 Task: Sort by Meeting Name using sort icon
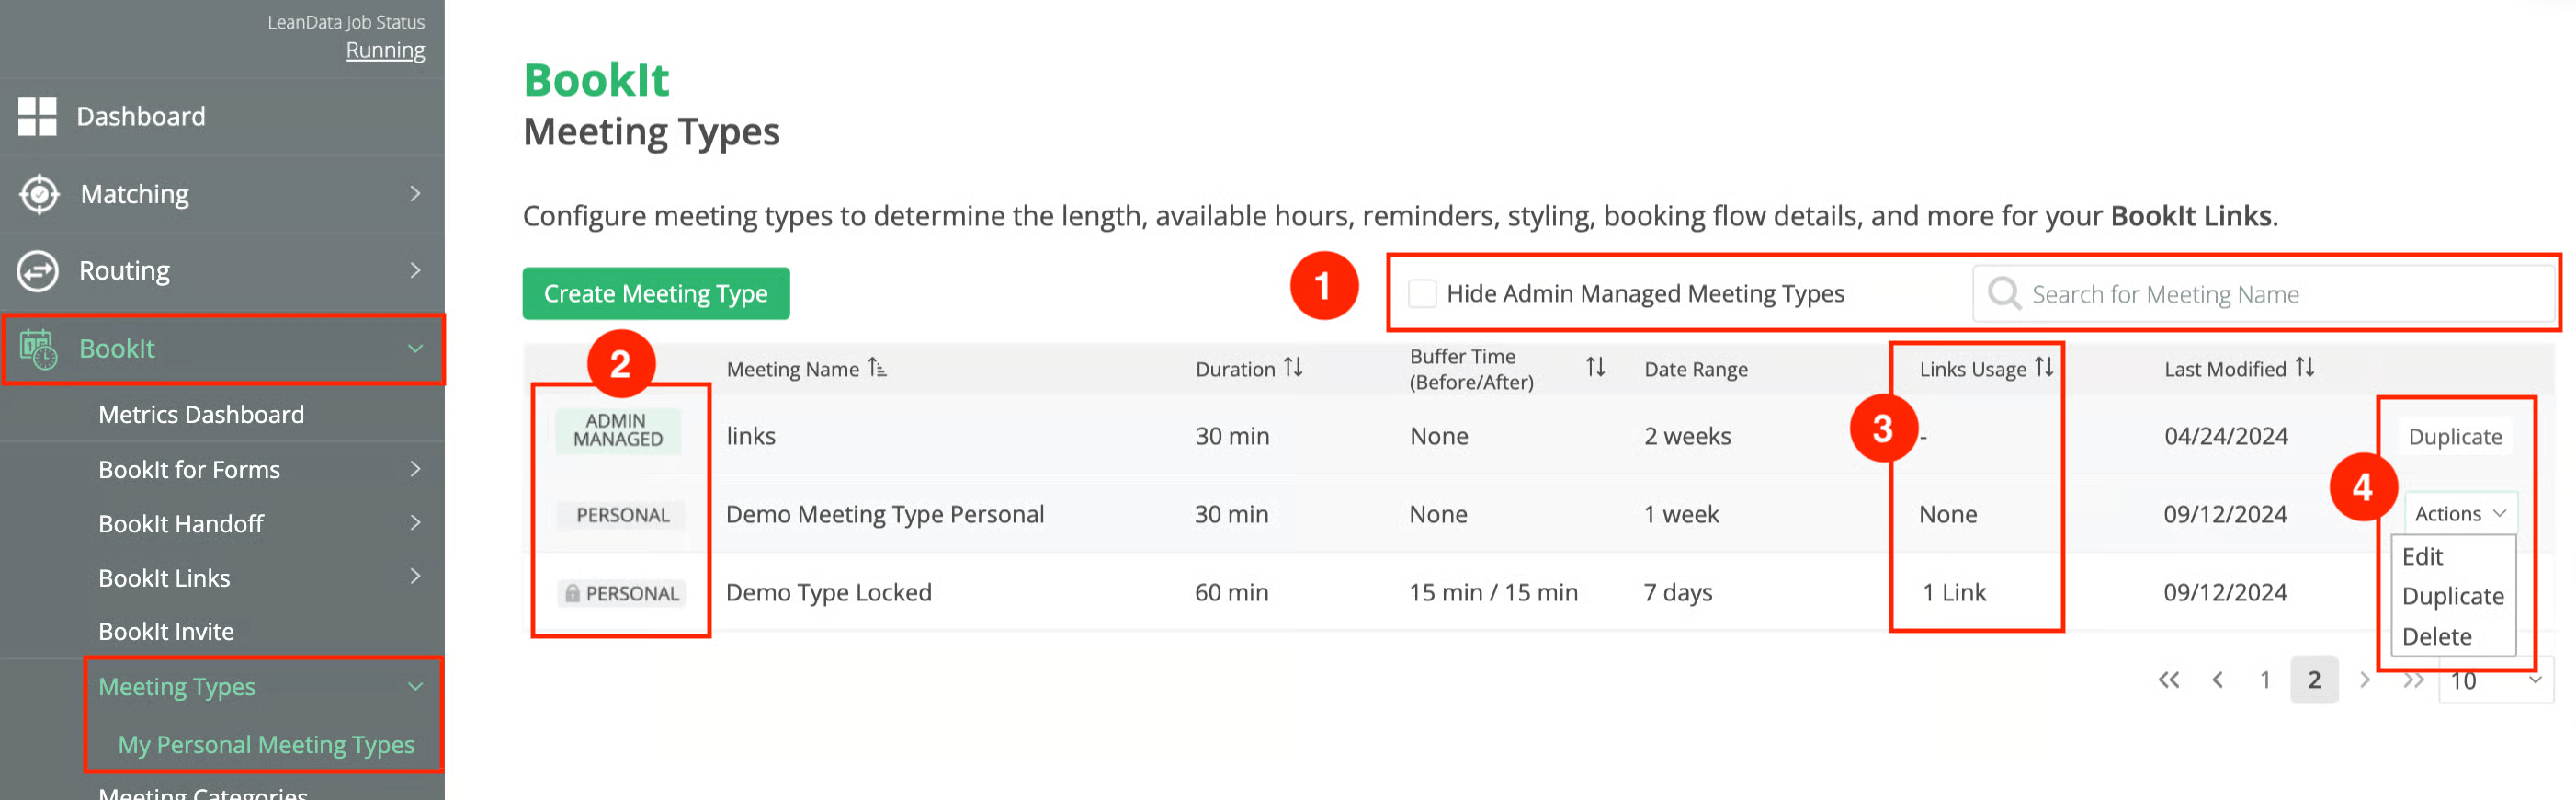click(877, 368)
